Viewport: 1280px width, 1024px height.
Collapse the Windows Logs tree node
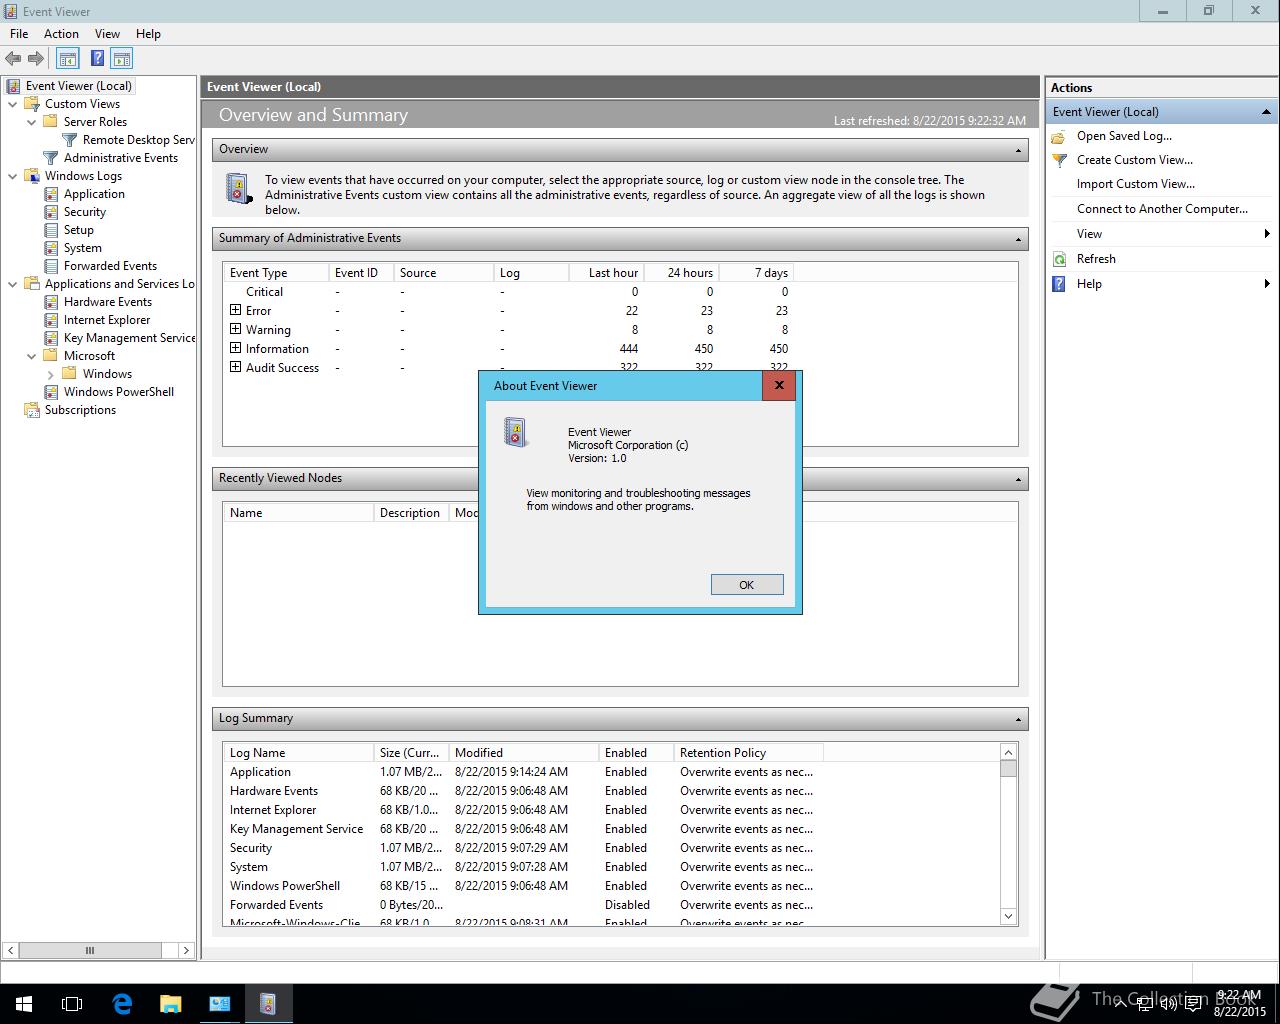13,176
